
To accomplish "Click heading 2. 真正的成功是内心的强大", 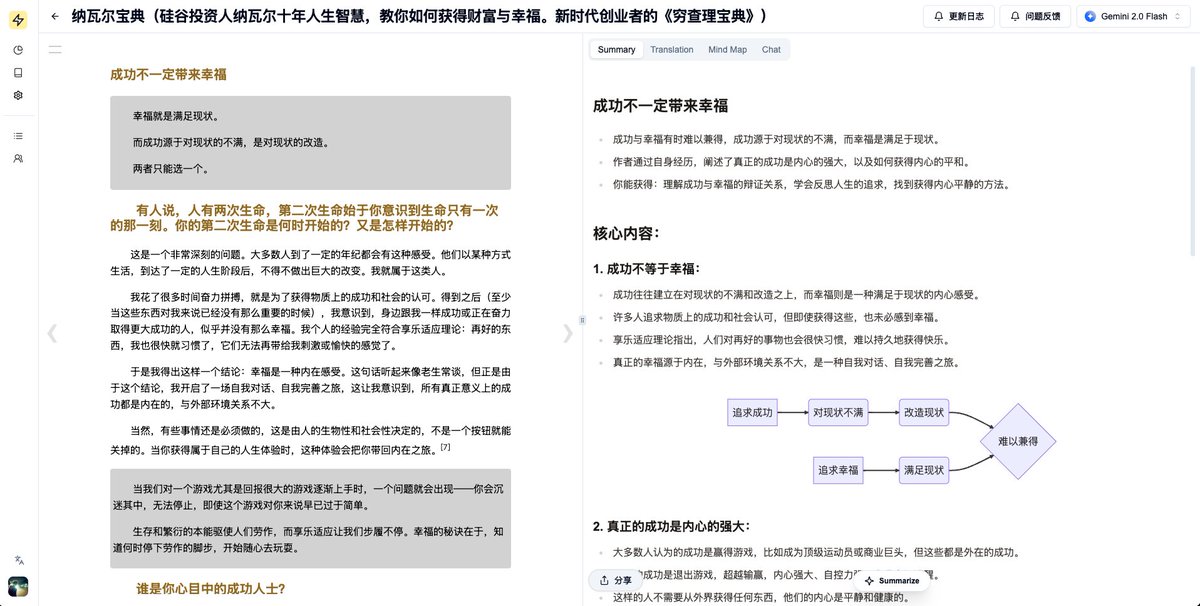I will [671, 526].
